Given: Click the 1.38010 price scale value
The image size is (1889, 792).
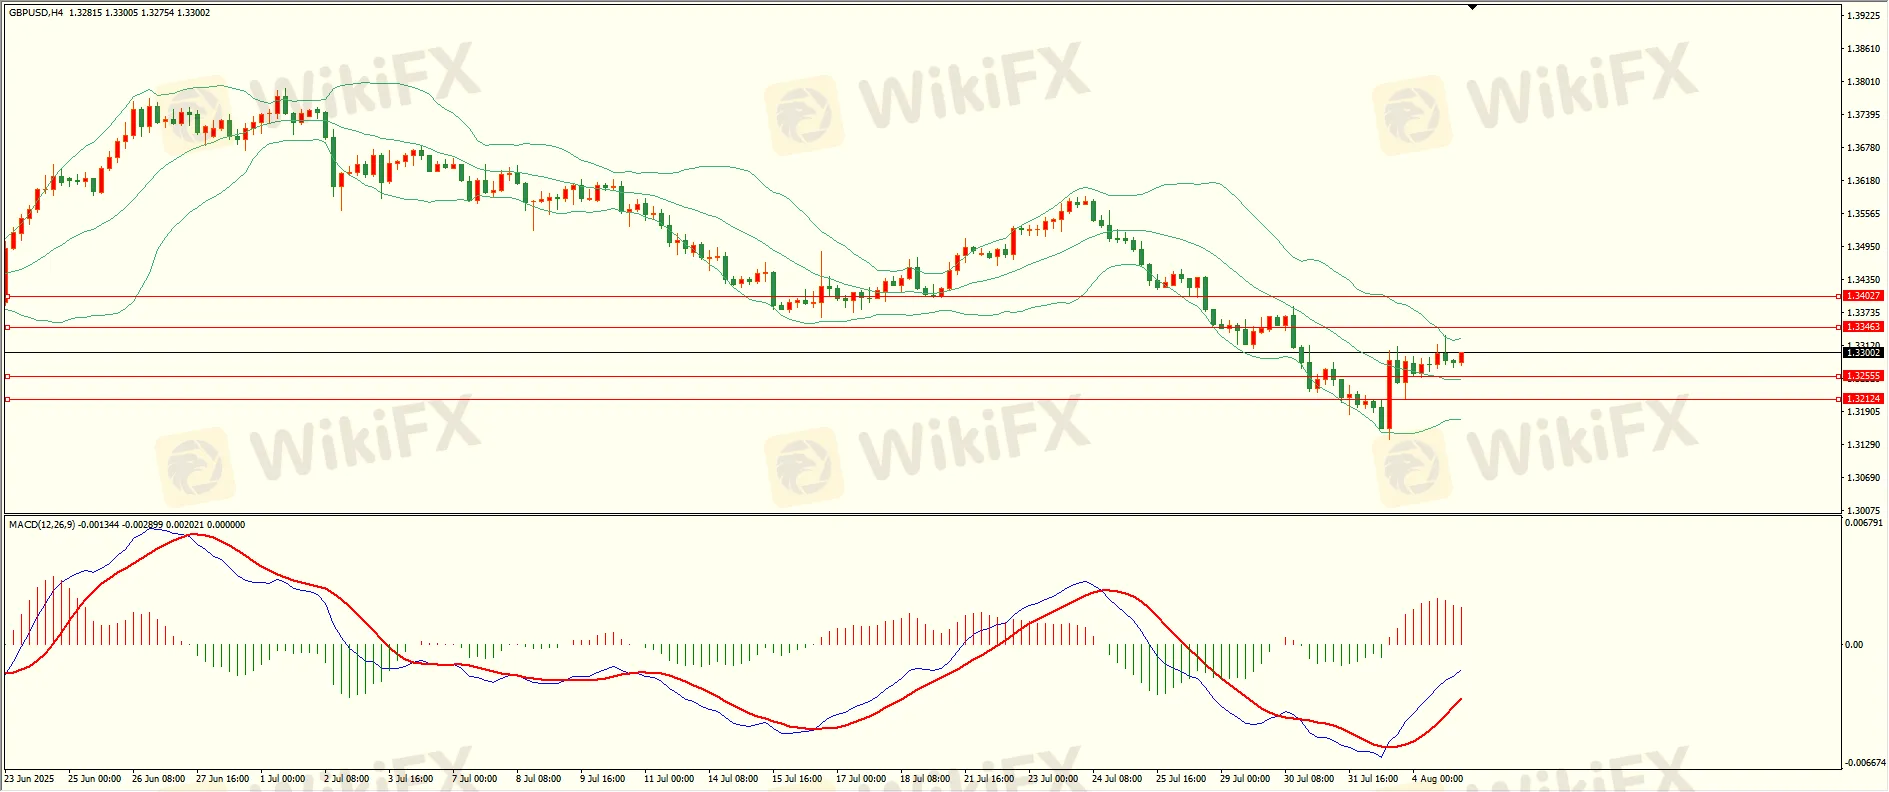Looking at the screenshot, I should (1863, 82).
